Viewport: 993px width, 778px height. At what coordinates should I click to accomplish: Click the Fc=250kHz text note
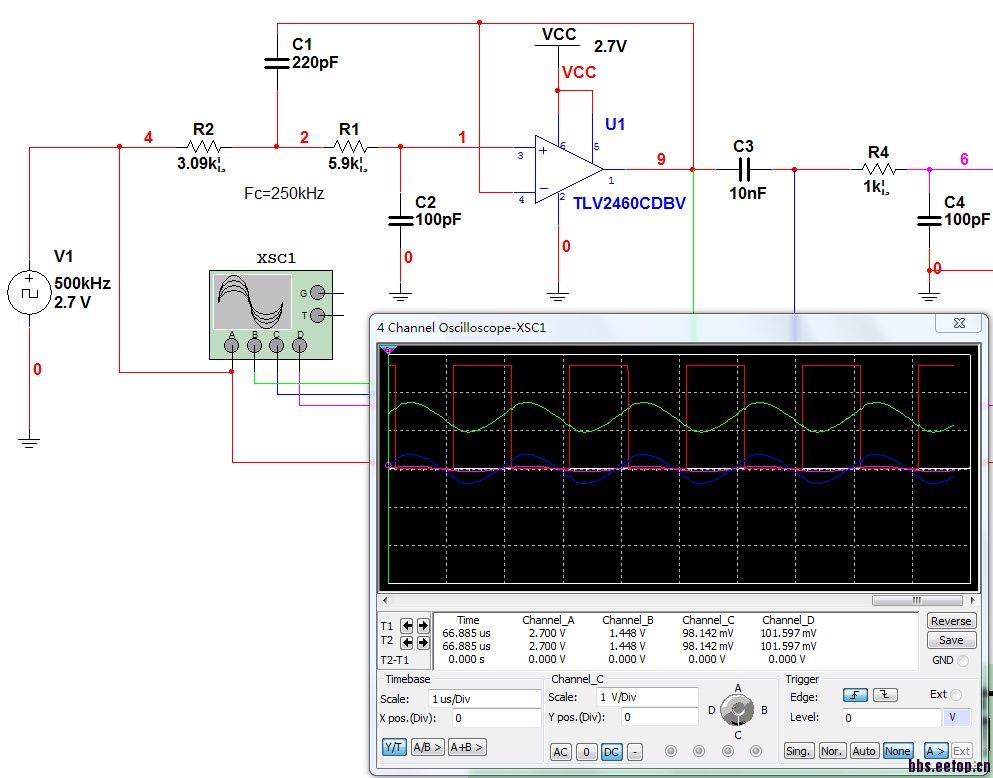pos(284,193)
